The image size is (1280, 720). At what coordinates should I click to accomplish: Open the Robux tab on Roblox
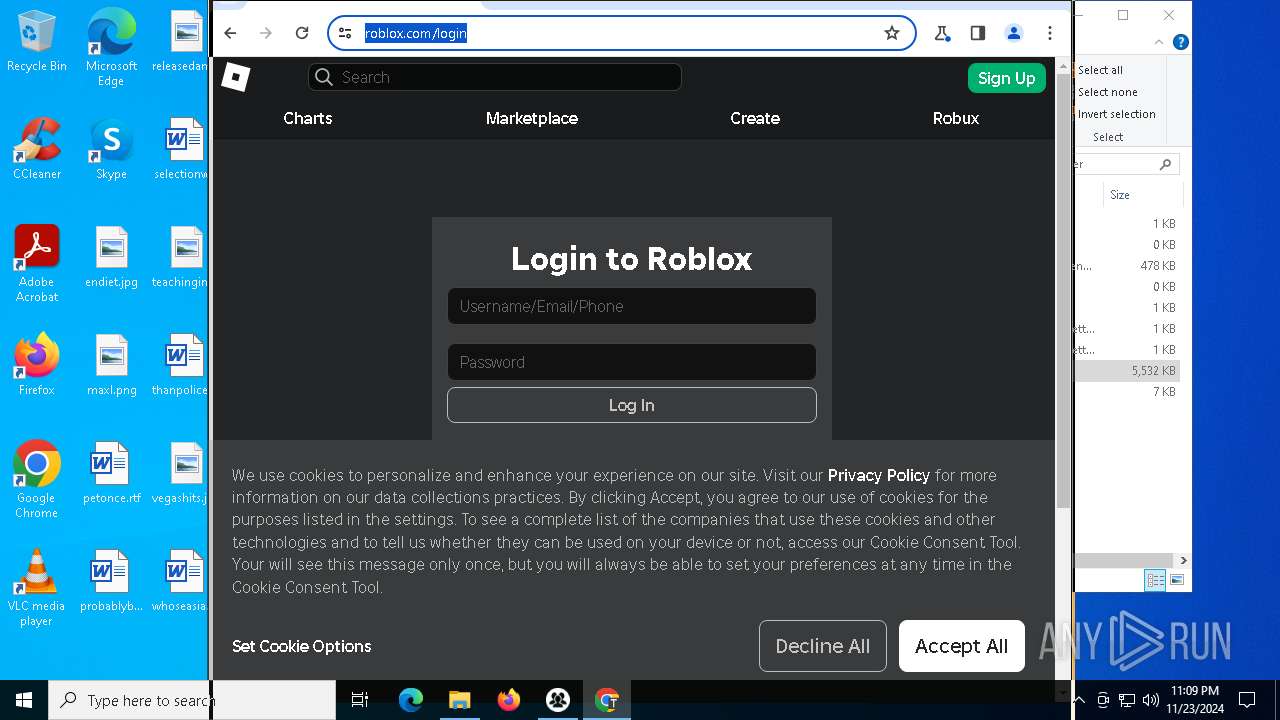click(956, 118)
